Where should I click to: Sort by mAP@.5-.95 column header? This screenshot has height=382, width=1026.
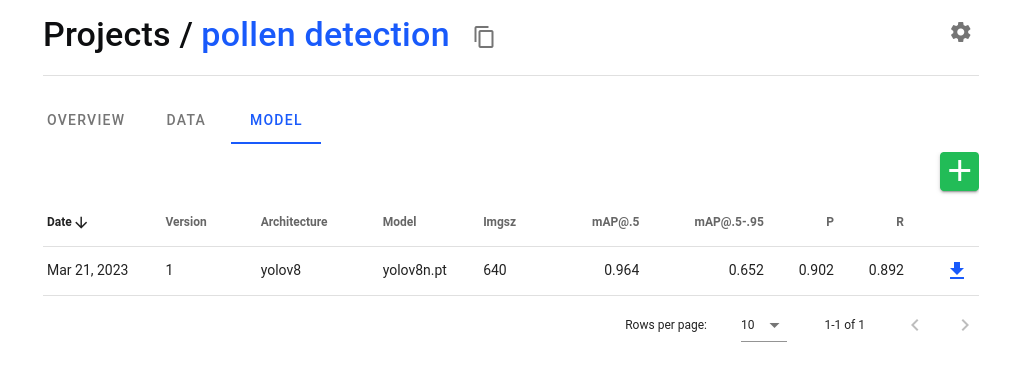click(729, 222)
